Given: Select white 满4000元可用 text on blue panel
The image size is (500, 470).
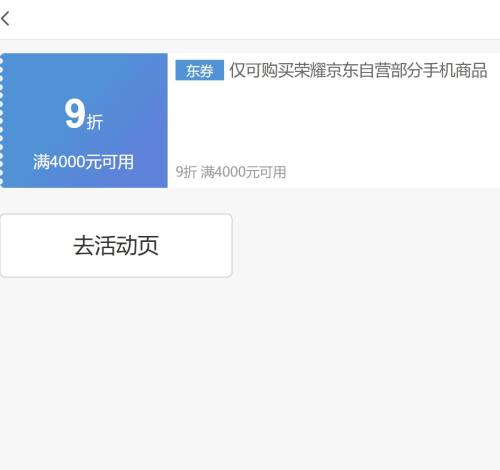Looking at the screenshot, I should pyautogui.click(x=83, y=162).
